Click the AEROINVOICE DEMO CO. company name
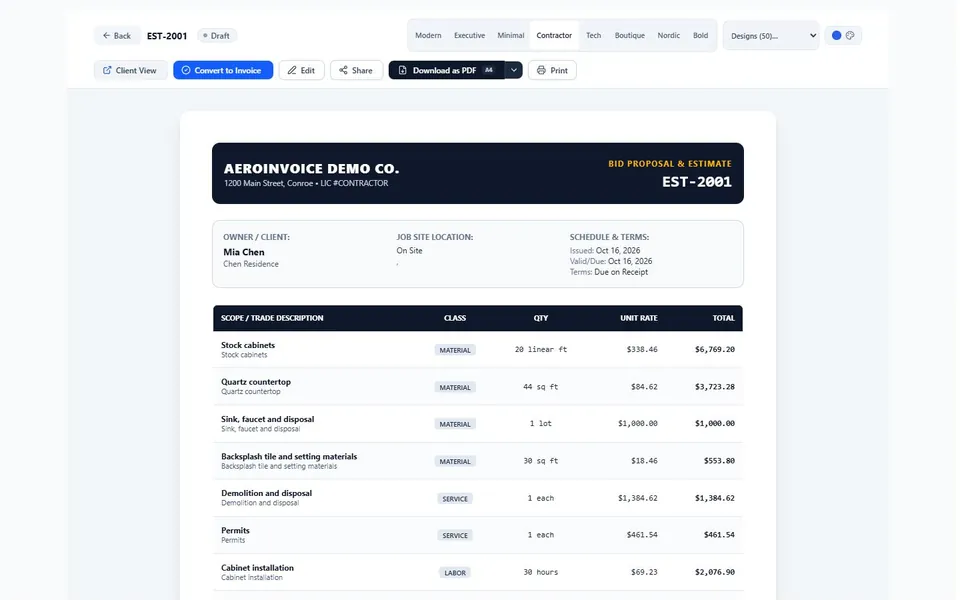Viewport: 960px width, 600px height. 311,168
